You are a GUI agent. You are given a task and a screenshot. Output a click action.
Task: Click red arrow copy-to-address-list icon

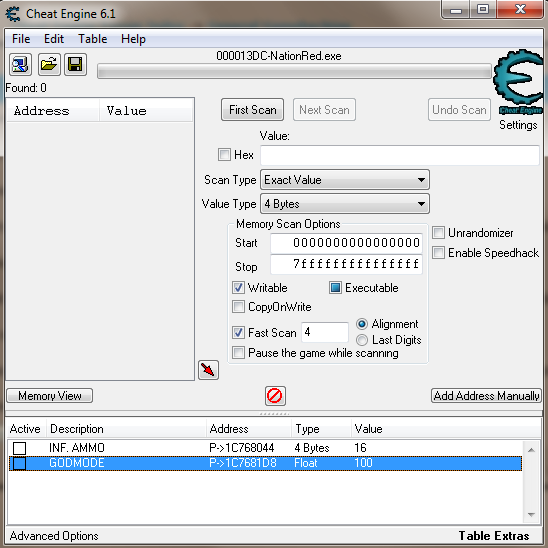coord(208,370)
